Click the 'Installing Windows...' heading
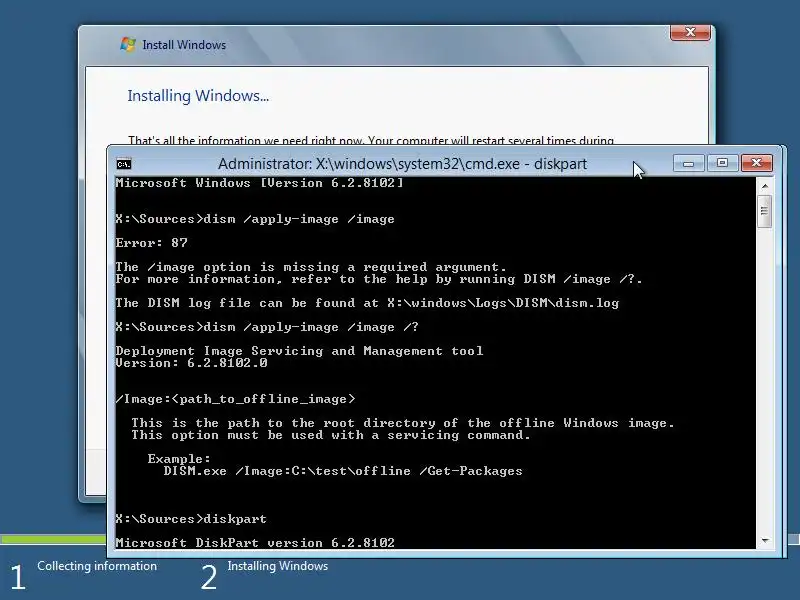800x600 pixels. 198,96
